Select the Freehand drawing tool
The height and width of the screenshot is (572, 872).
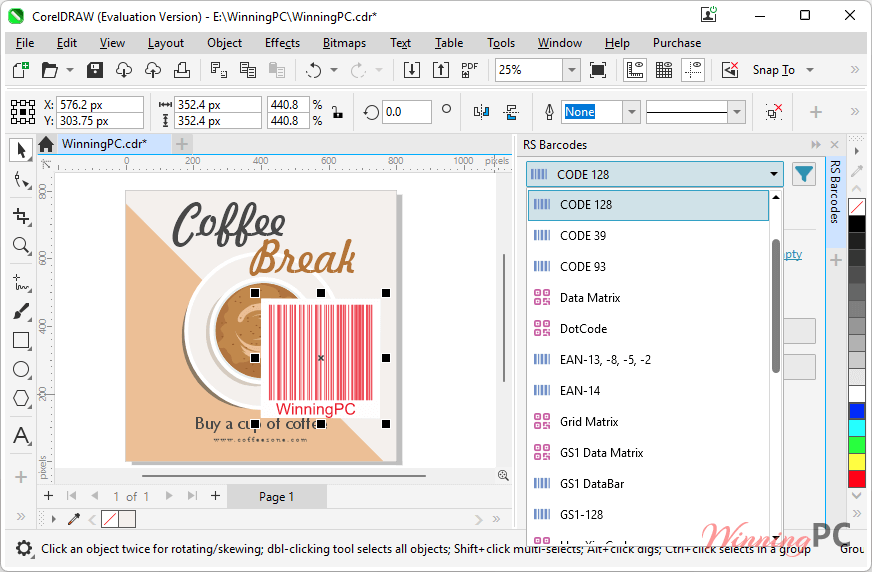21,282
